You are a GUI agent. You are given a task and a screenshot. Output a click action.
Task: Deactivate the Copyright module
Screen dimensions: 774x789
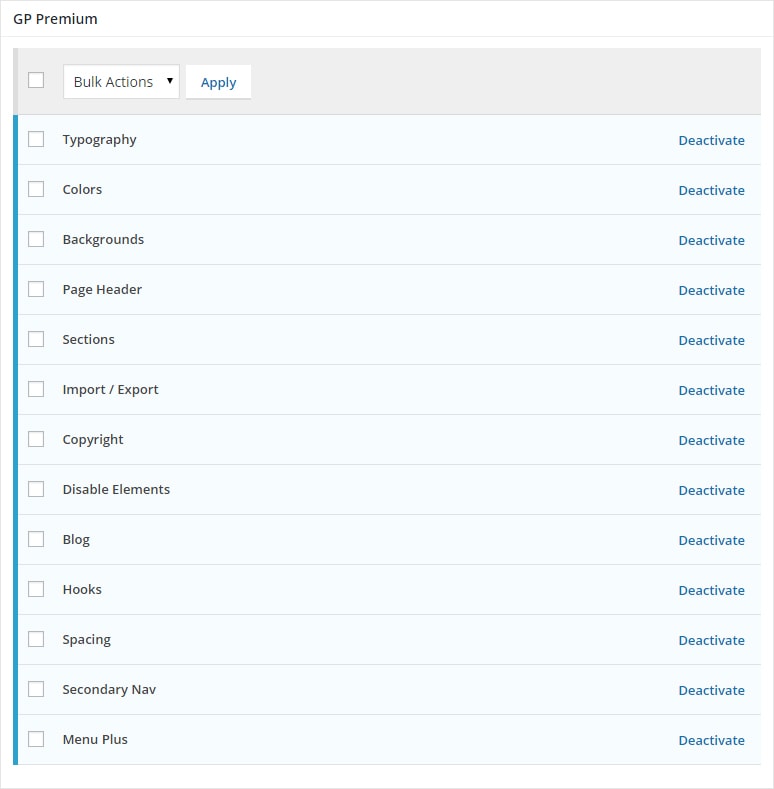click(x=712, y=440)
